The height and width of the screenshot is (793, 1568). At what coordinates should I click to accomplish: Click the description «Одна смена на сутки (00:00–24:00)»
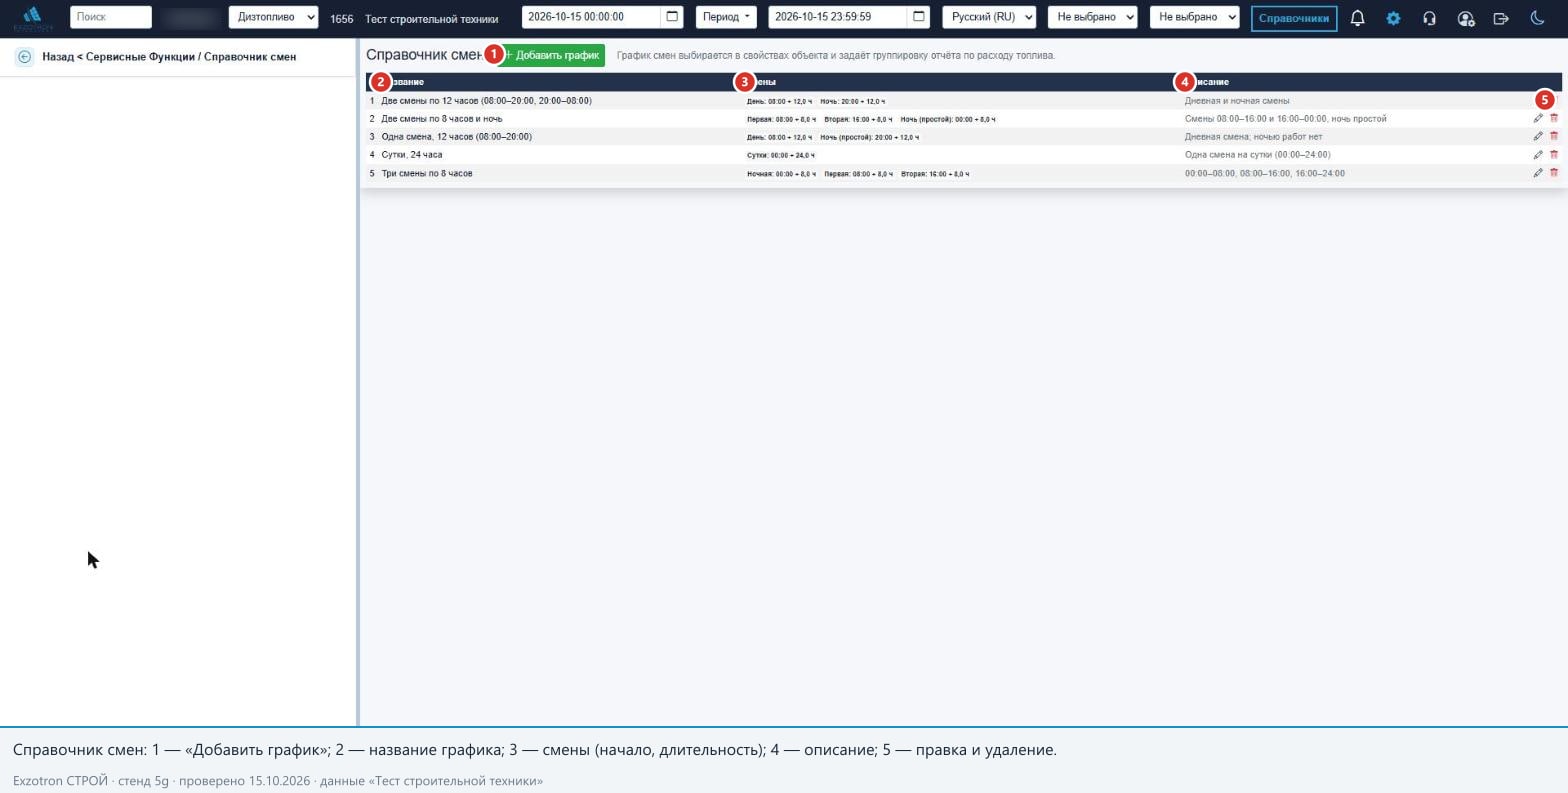coord(1258,155)
